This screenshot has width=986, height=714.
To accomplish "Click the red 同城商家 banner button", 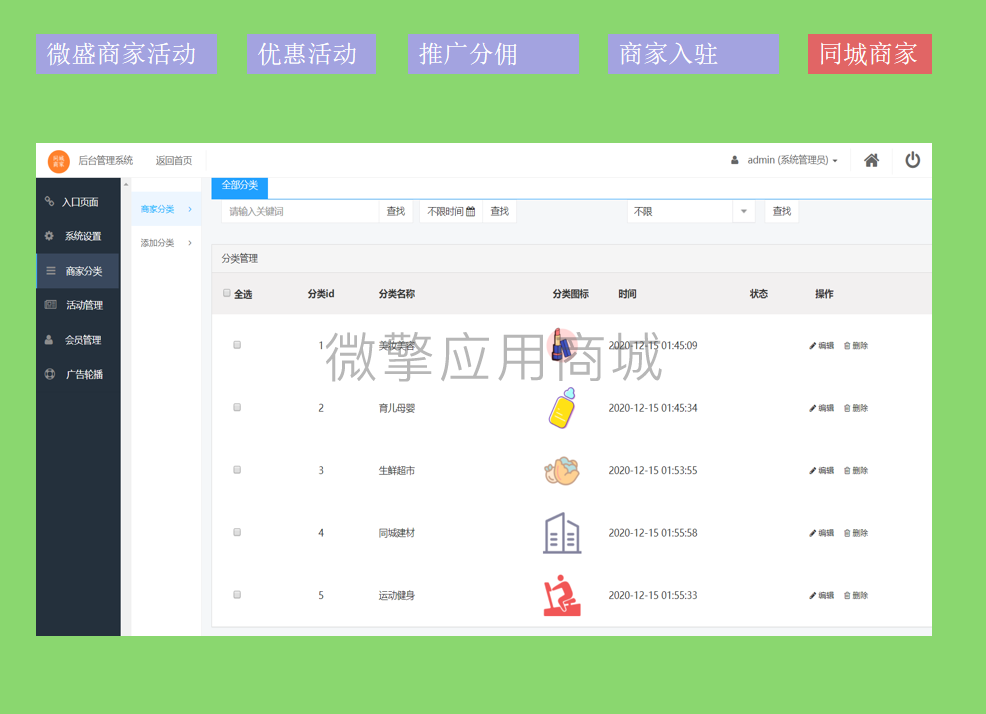I will [870, 54].
